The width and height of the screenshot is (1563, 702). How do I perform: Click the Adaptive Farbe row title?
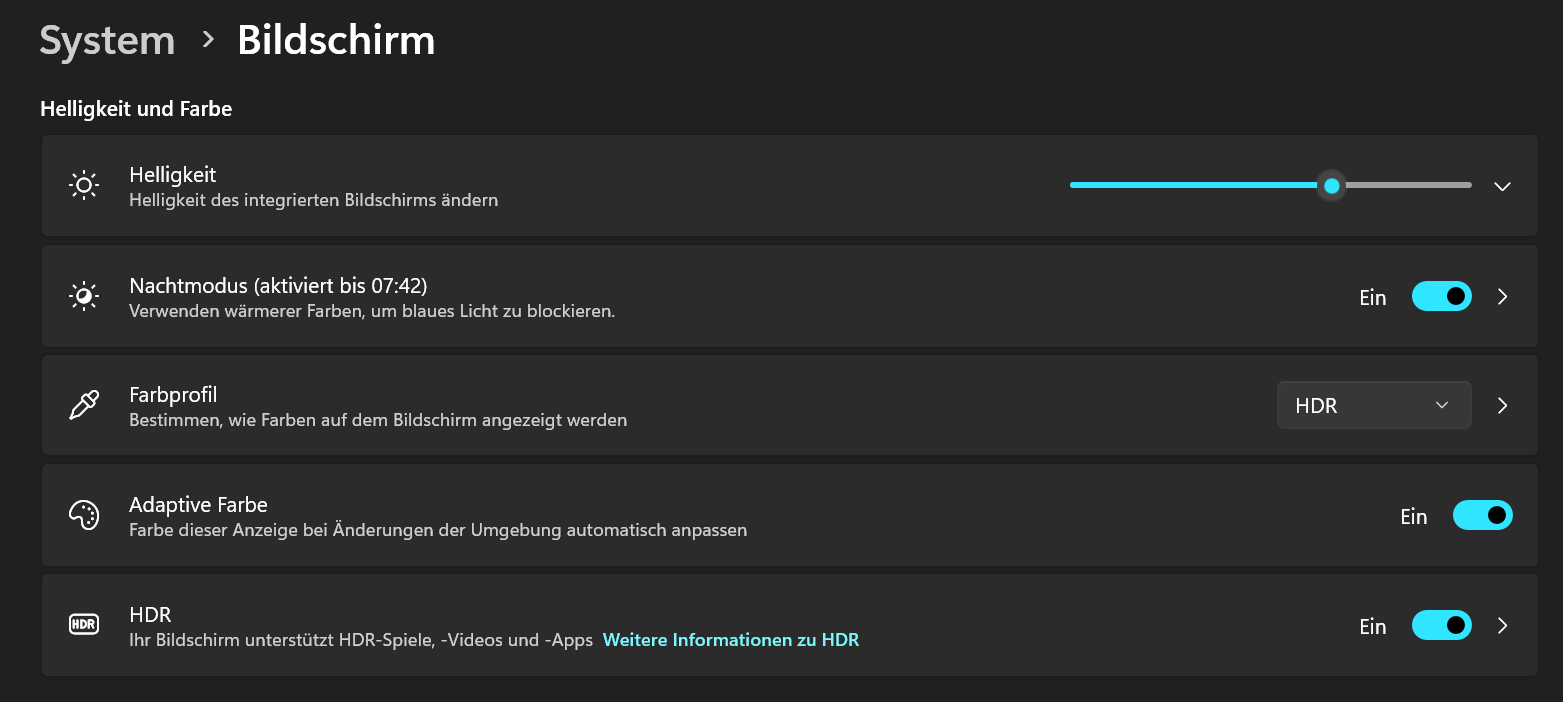tap(198, 505)
